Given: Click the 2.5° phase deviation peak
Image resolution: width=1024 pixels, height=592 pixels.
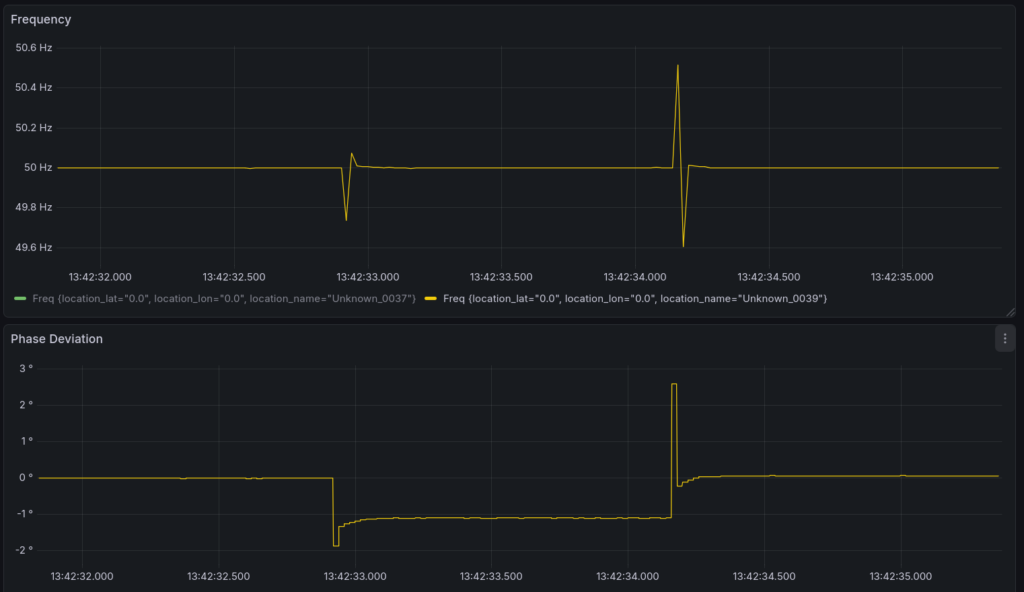Looking at the screenshot, I should (x=674, y=384).
